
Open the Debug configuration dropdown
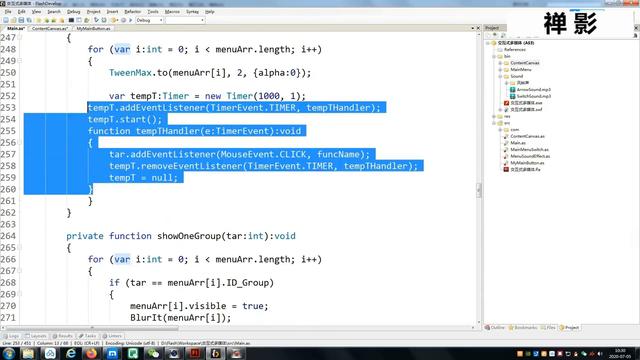pyautogui.click(x=149, y=20)
